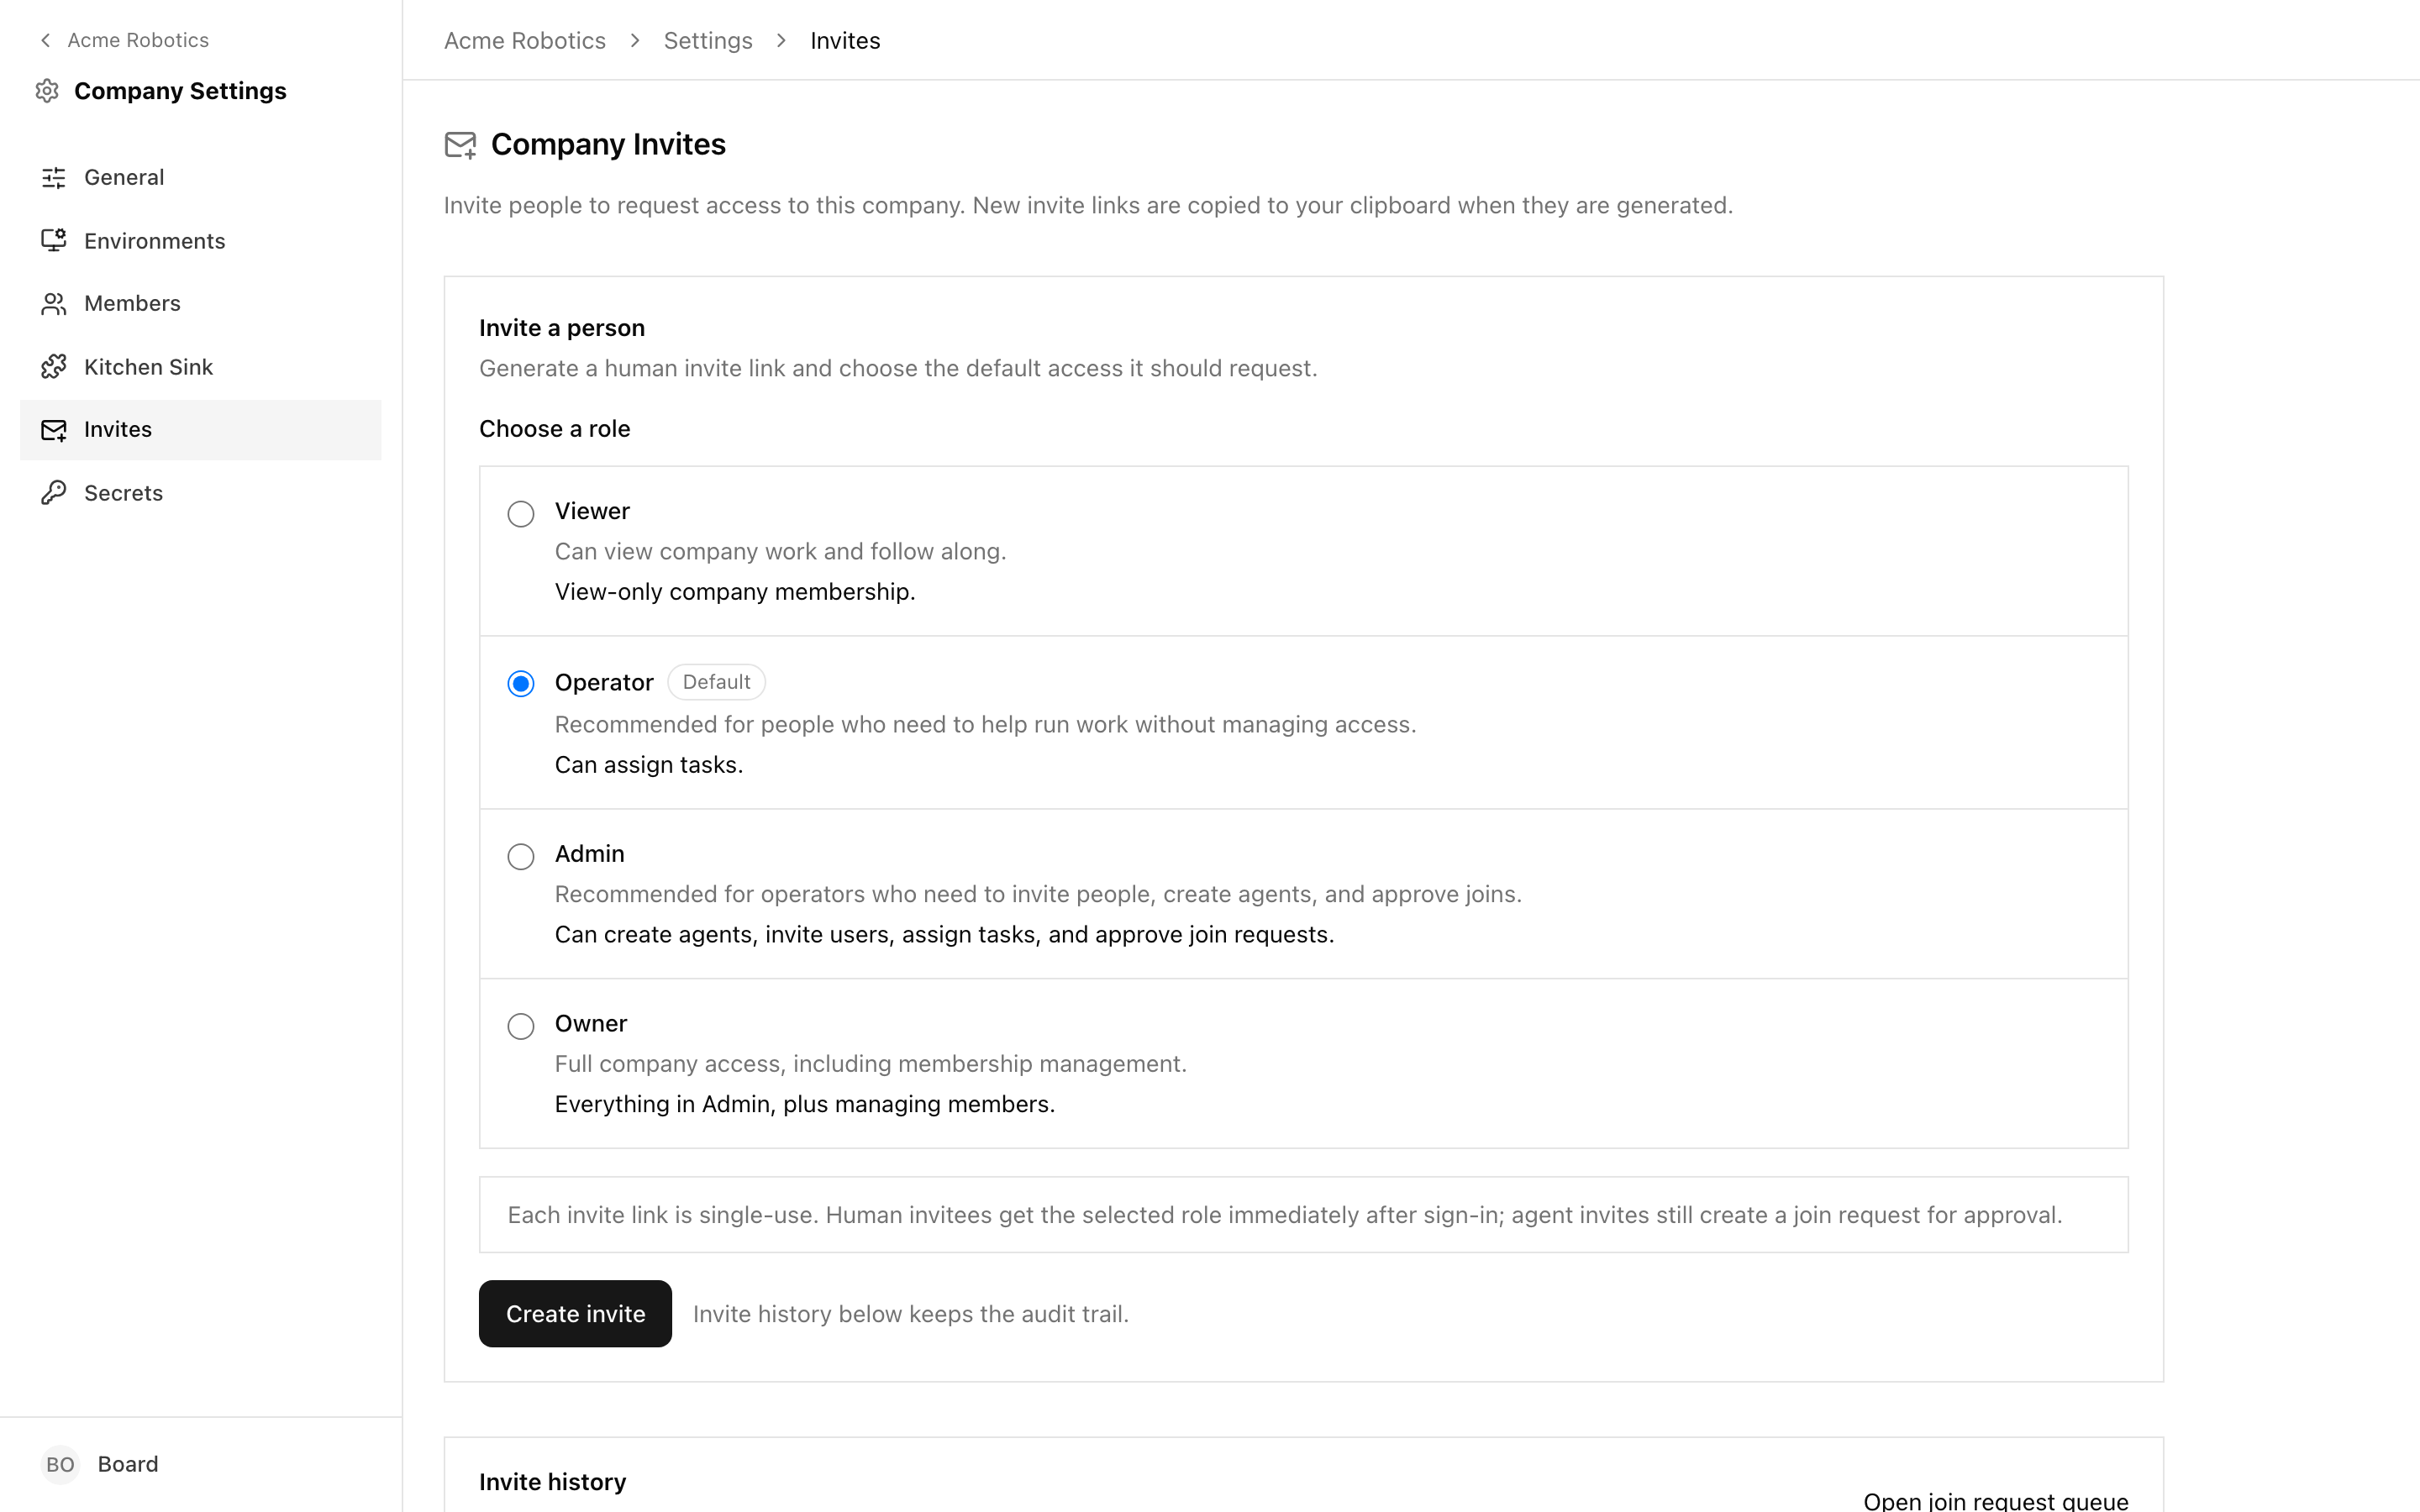Click the 'Choose a role' label

pos(555,429)
